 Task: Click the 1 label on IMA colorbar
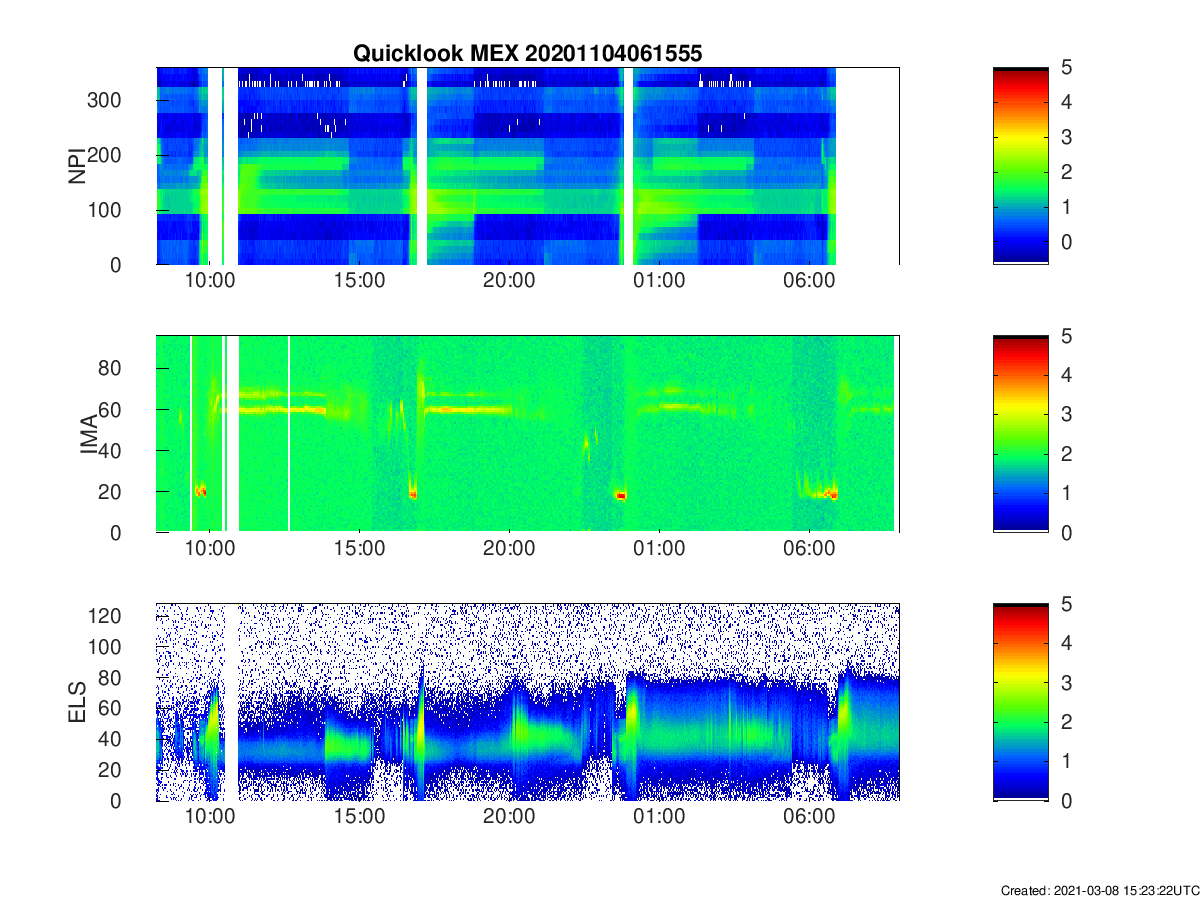tap(1066, 493)
